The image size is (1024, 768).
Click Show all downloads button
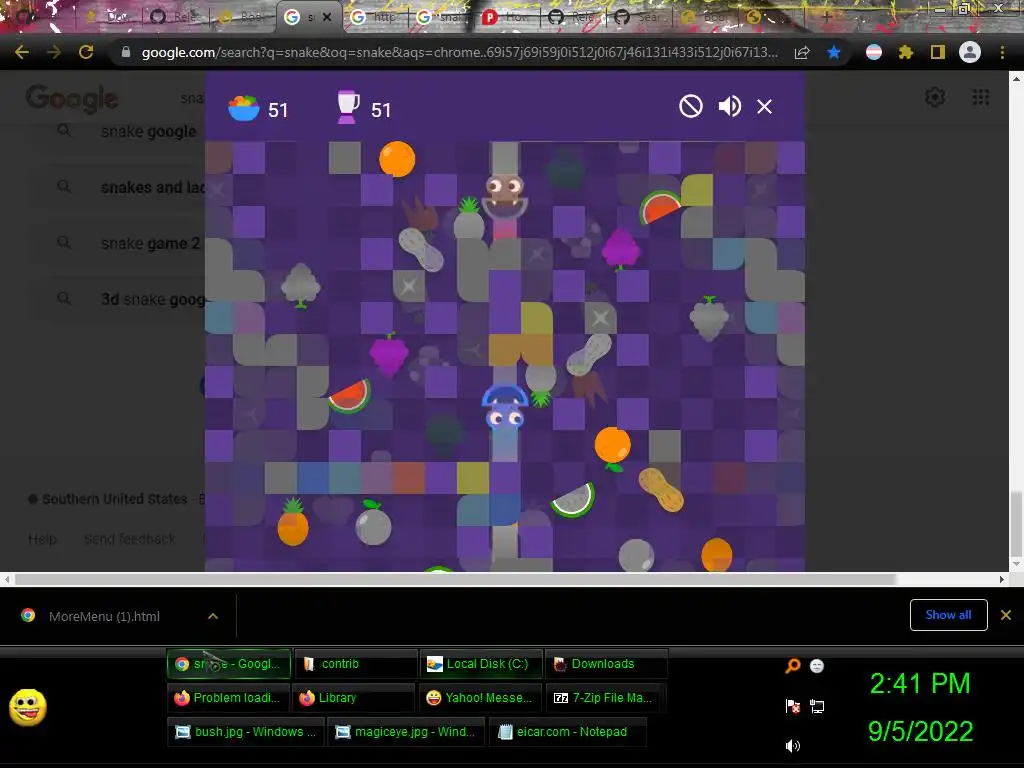948,615
